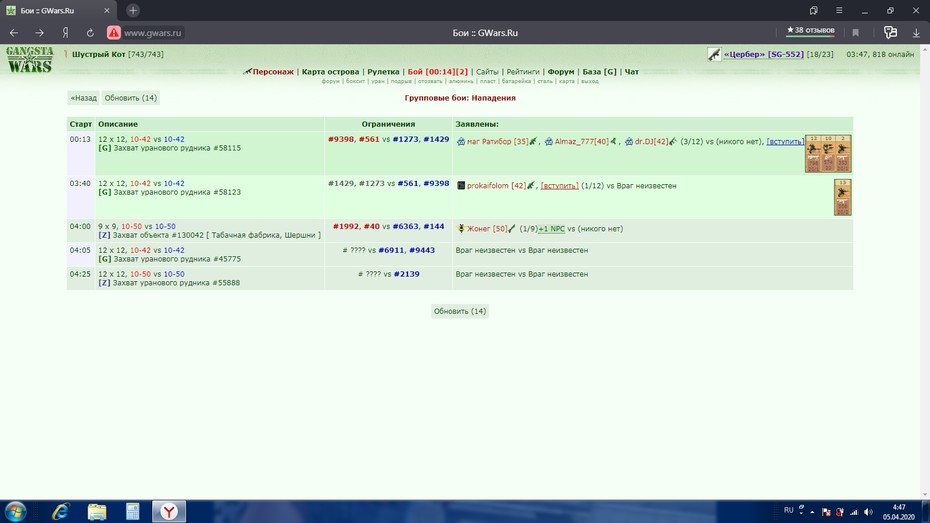
Task: Open dr.DJ[42] player link
Action: point(651,142)
